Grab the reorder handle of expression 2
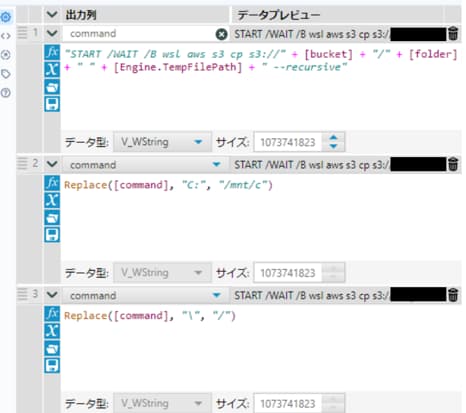 coord(22,164)
